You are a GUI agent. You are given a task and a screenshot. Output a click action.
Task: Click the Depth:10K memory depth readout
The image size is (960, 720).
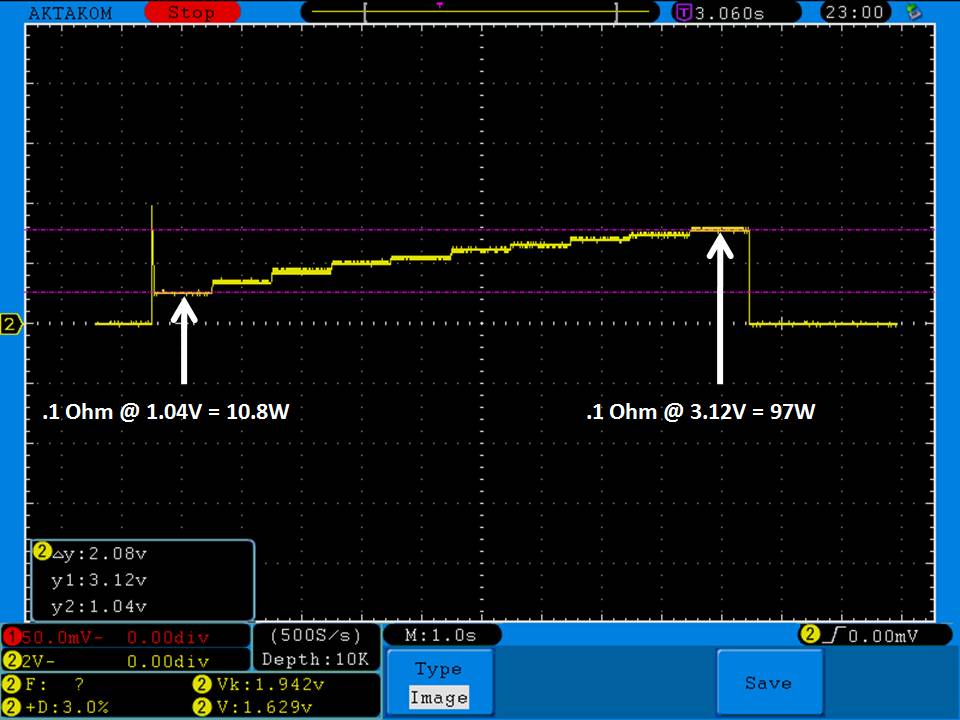coord(315,659)
